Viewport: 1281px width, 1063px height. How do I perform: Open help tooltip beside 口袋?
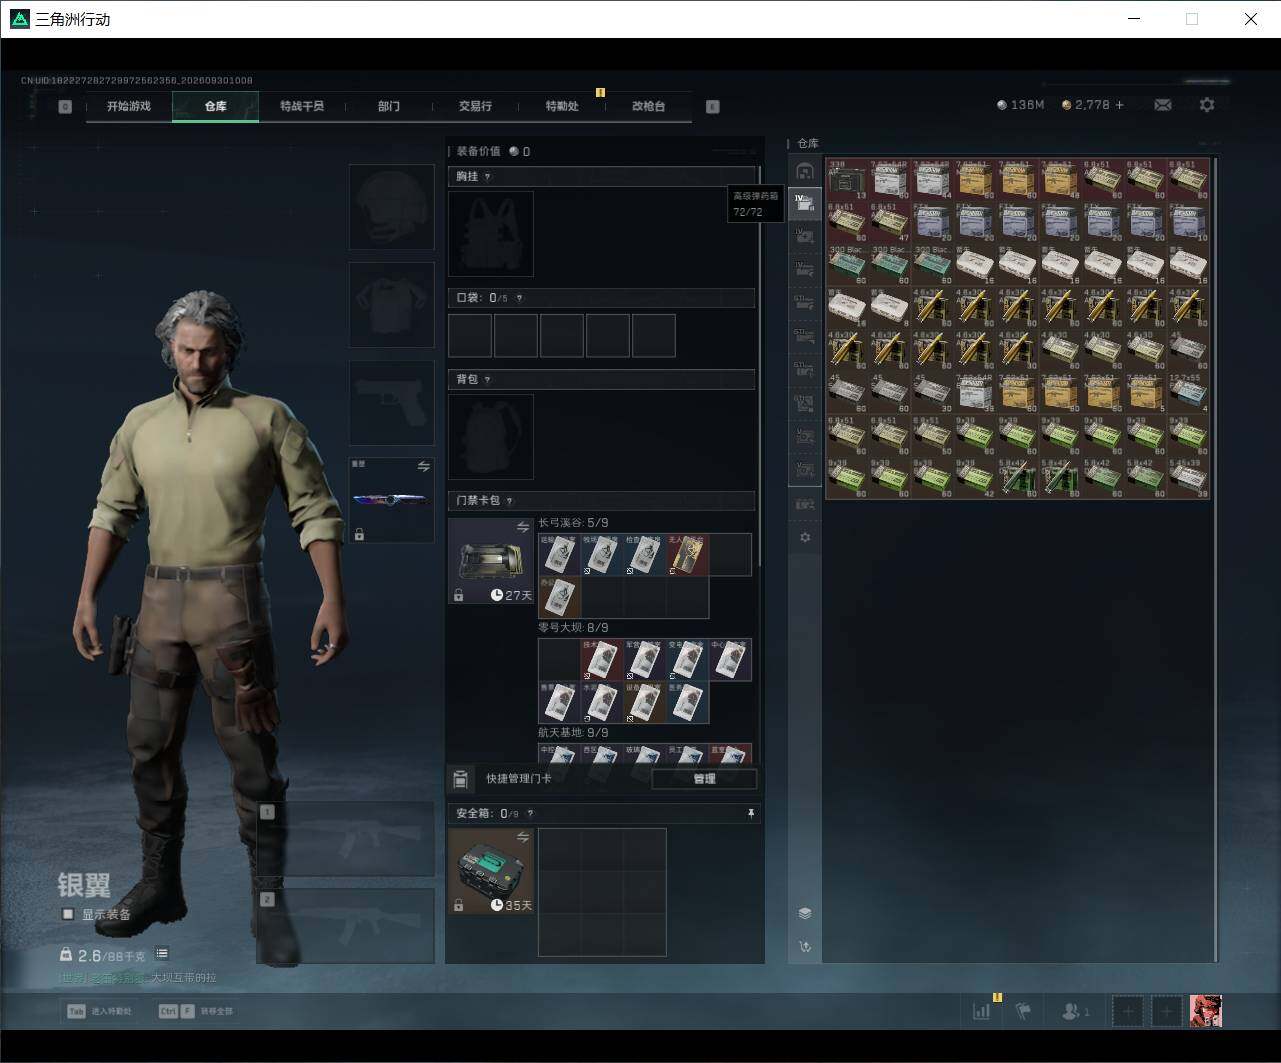(x=519, y=298)
